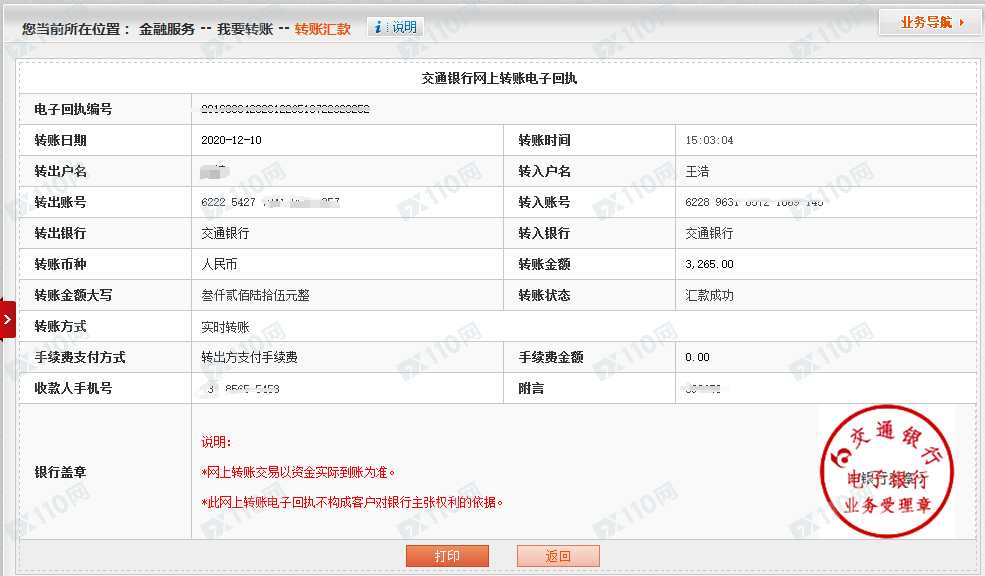
Task: Click the 附言 label
Action: [x=531, y=388]
